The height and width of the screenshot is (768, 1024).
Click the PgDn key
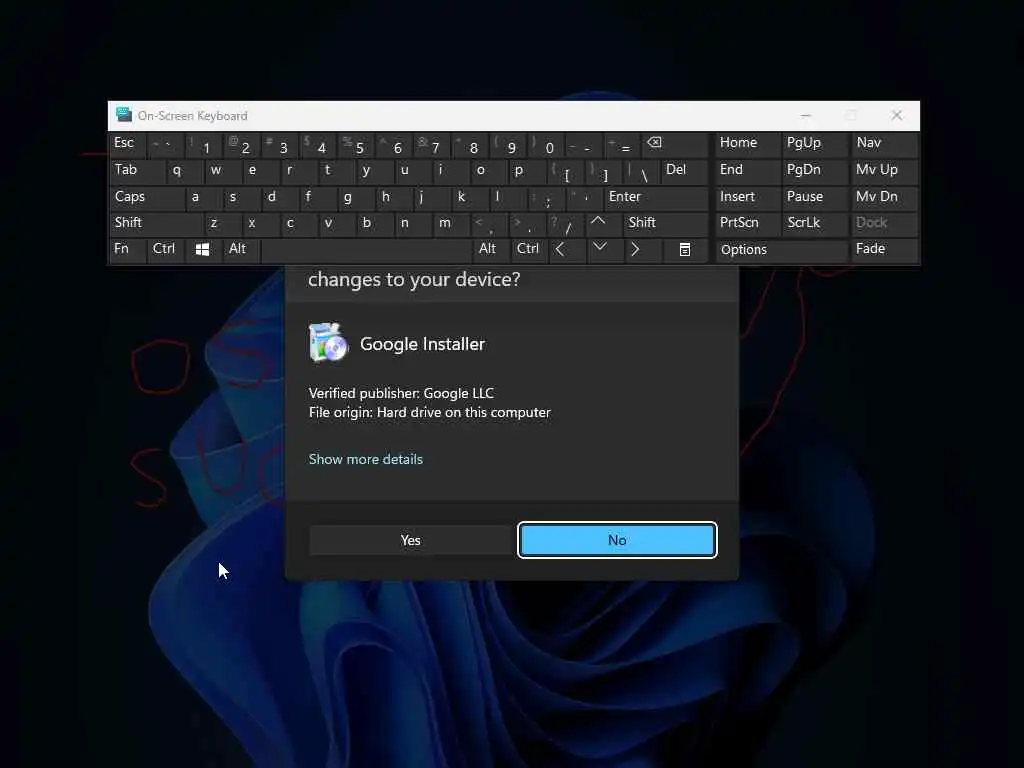coord(816,170)
